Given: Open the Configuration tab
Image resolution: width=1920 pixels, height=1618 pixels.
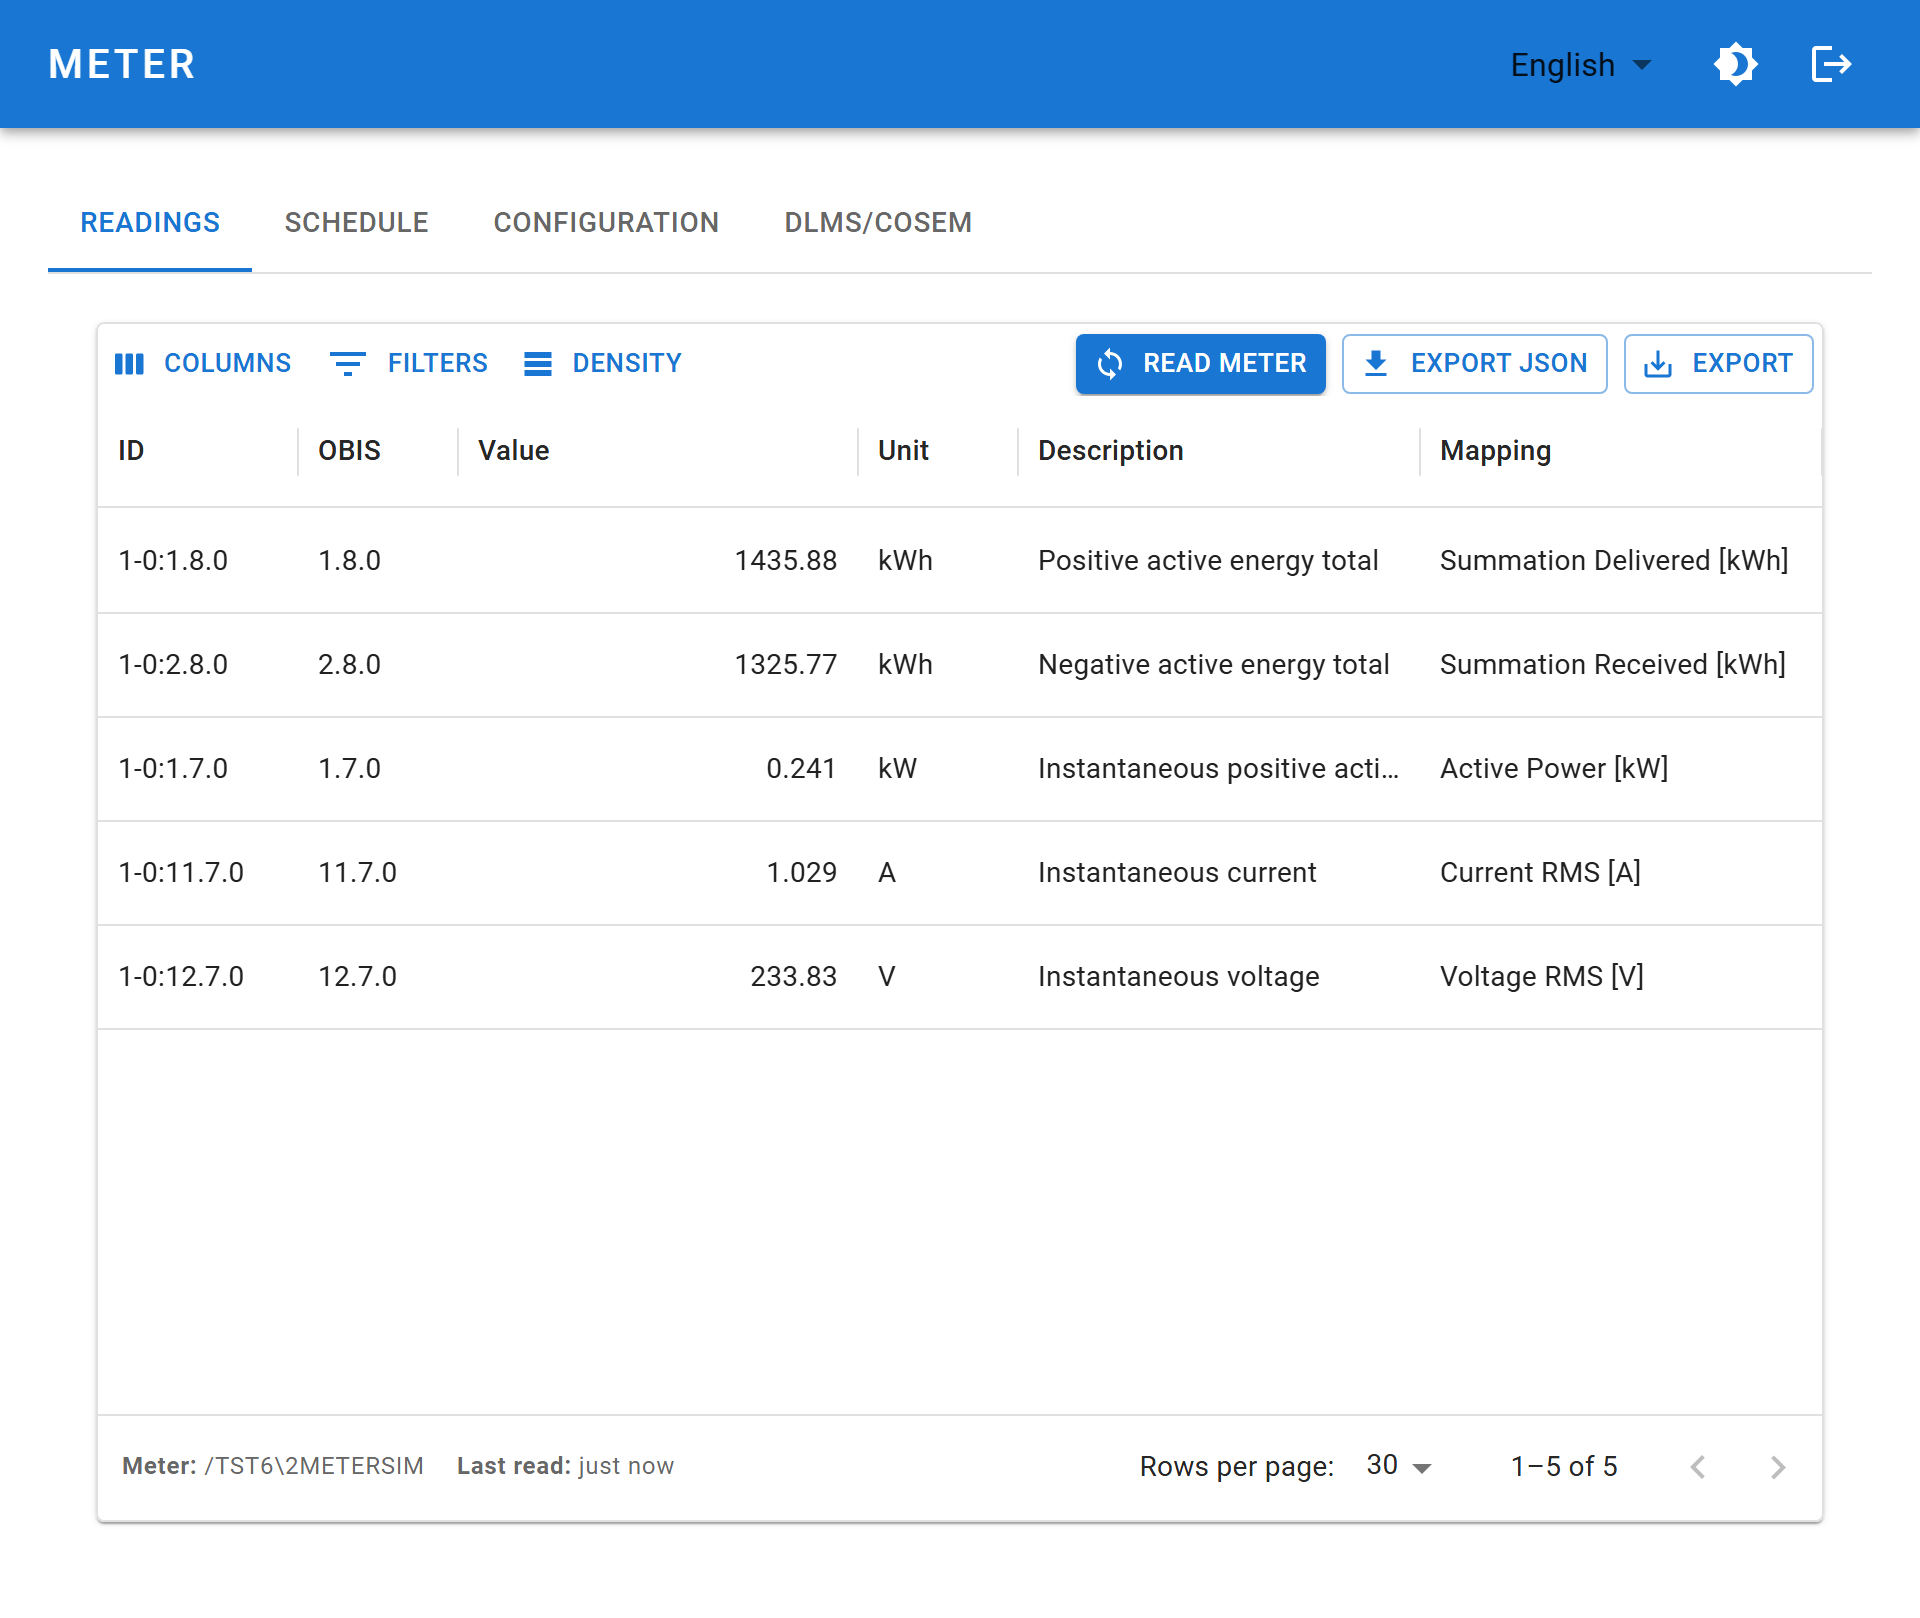Looking at the screenshot, I should [606, 222].
